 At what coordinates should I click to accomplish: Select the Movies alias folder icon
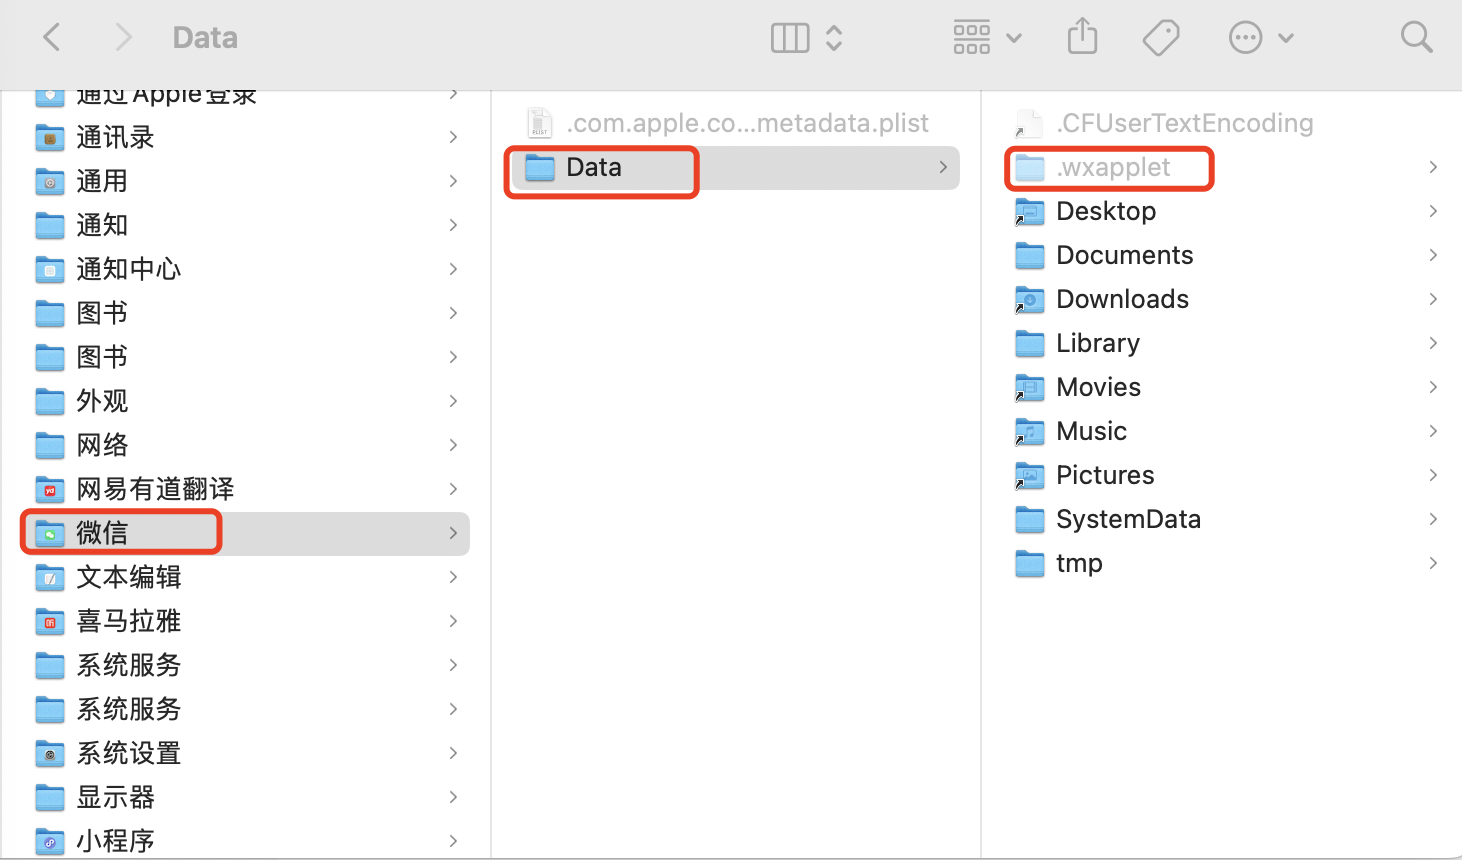[x=1030, y=387]
